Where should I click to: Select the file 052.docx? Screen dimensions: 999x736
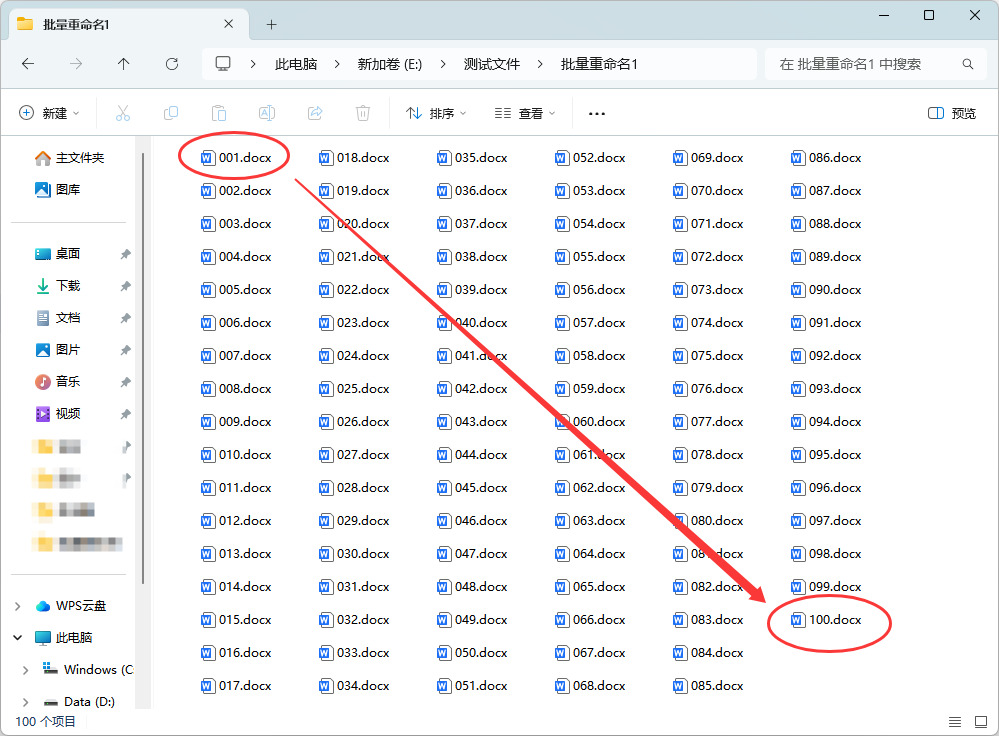[590, 157]
